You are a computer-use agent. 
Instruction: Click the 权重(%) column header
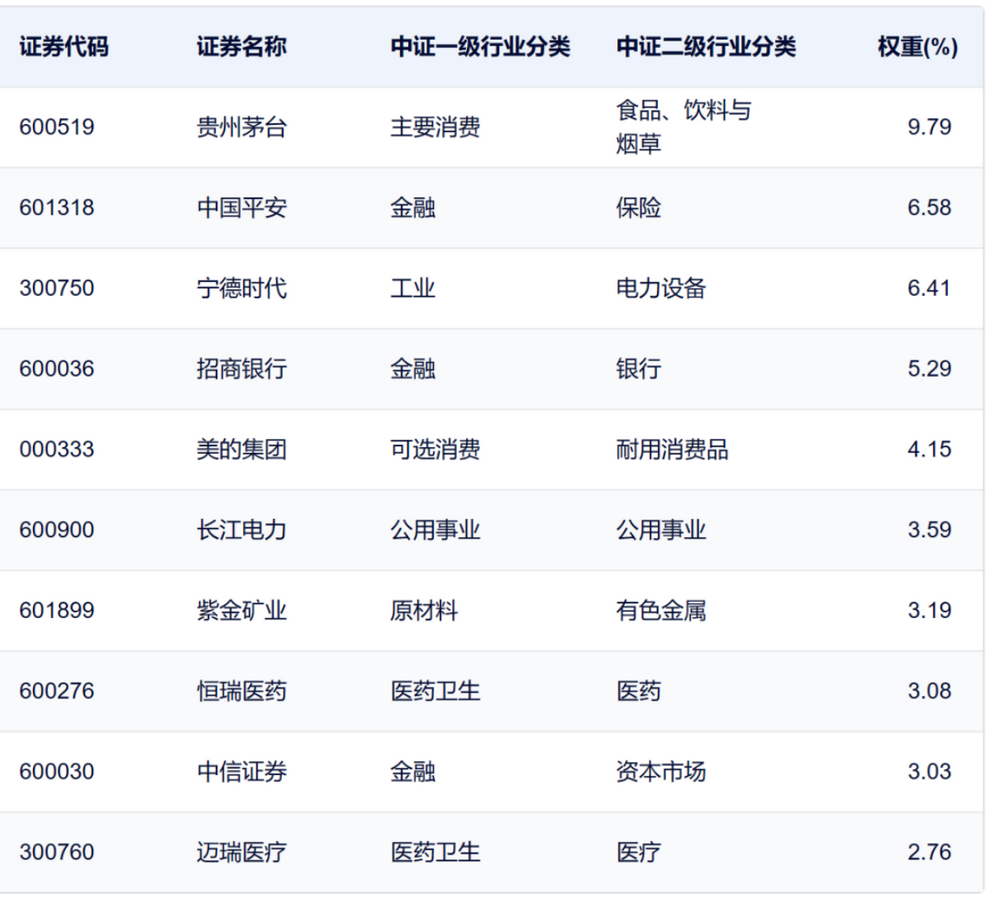coord(917,47)
